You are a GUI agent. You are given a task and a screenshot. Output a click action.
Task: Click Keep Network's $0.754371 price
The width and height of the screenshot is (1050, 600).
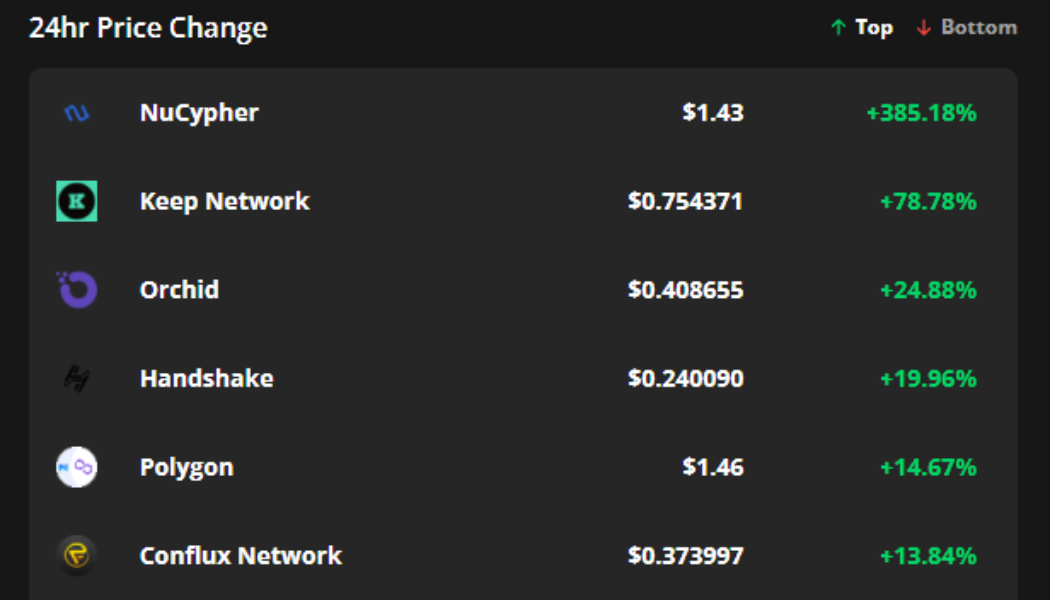tap(685, 201)
